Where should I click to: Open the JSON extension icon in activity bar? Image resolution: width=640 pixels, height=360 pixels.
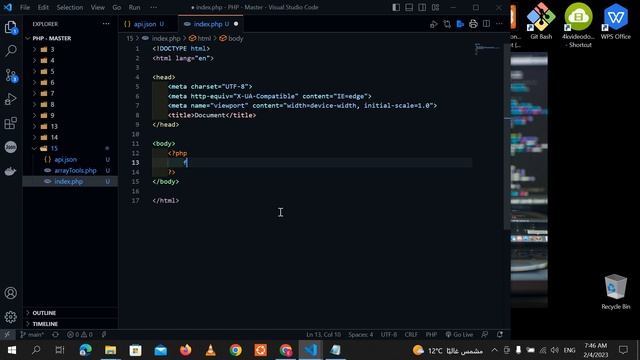pos(11,147)
